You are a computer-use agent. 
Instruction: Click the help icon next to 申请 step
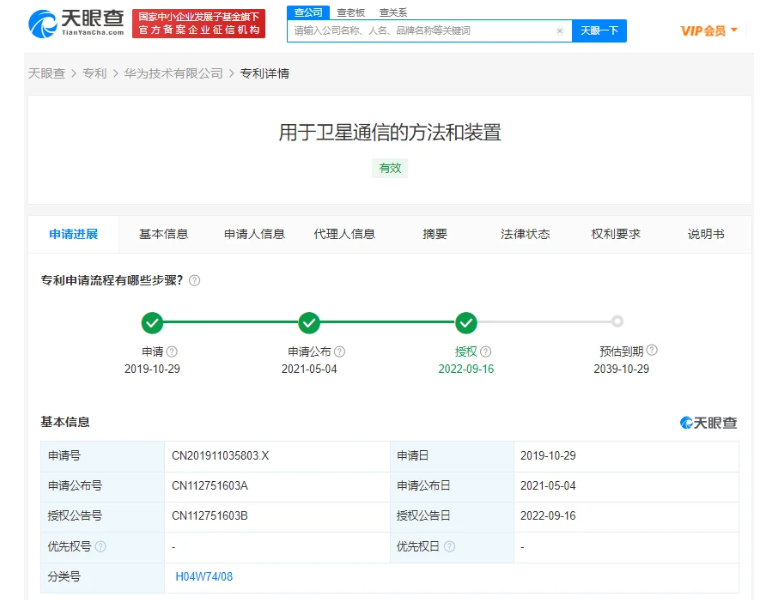(172, 351)
